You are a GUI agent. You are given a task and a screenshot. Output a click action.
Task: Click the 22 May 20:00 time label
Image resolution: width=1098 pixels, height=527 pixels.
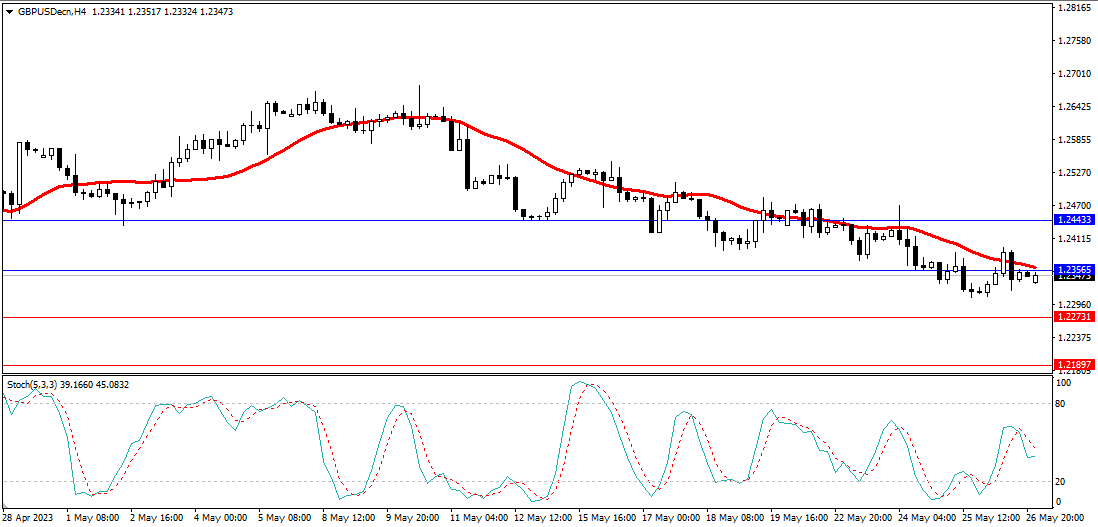(x=862, y=519)
